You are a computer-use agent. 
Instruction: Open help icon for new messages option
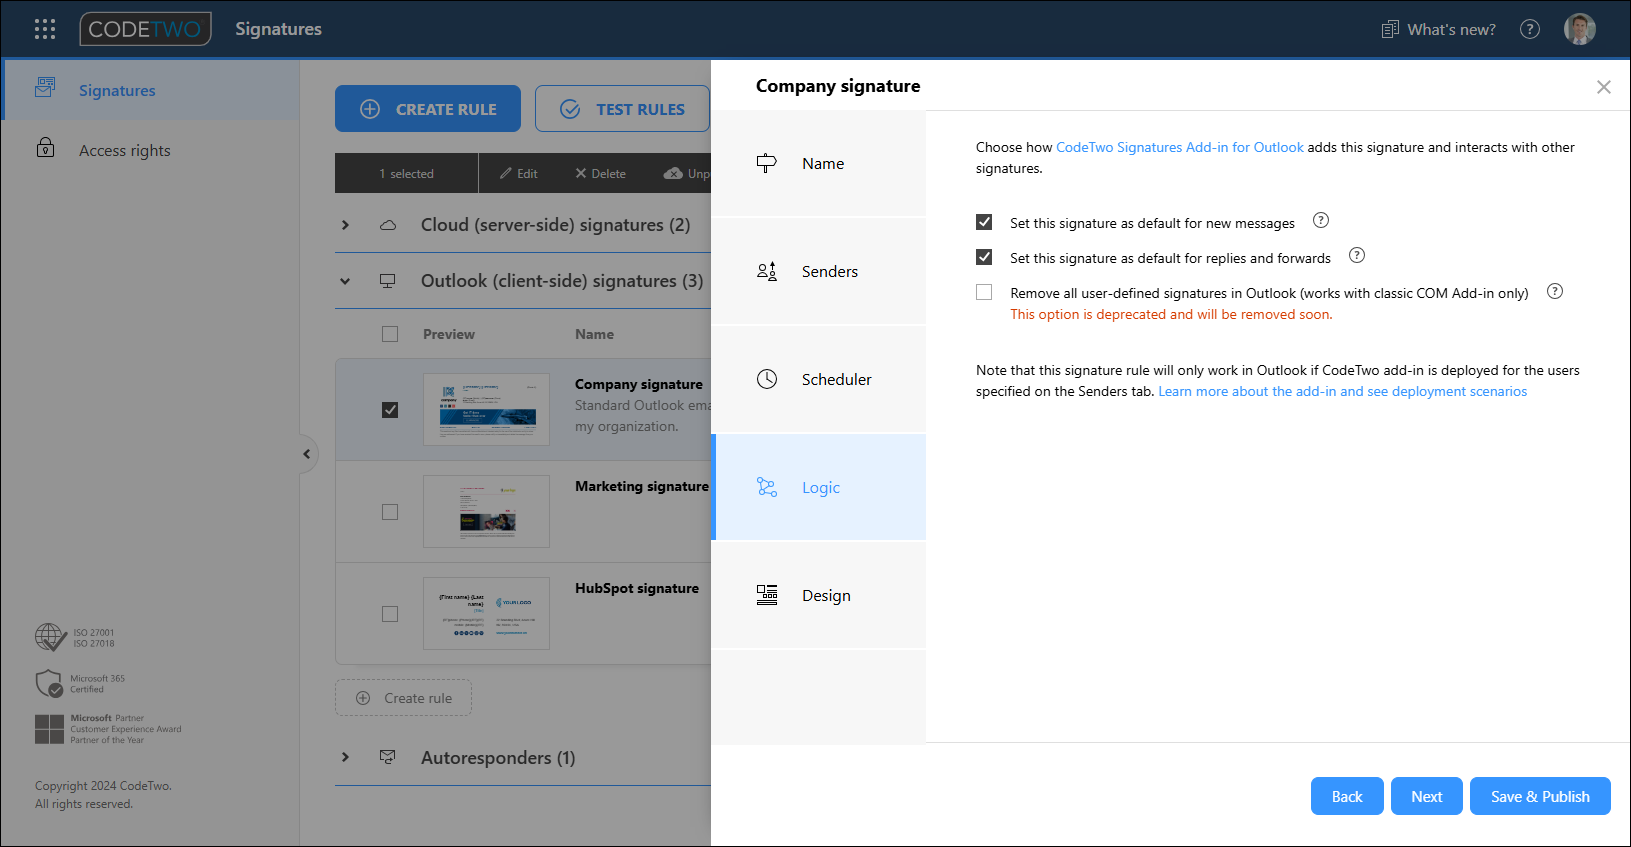[x=1321, y=220]
